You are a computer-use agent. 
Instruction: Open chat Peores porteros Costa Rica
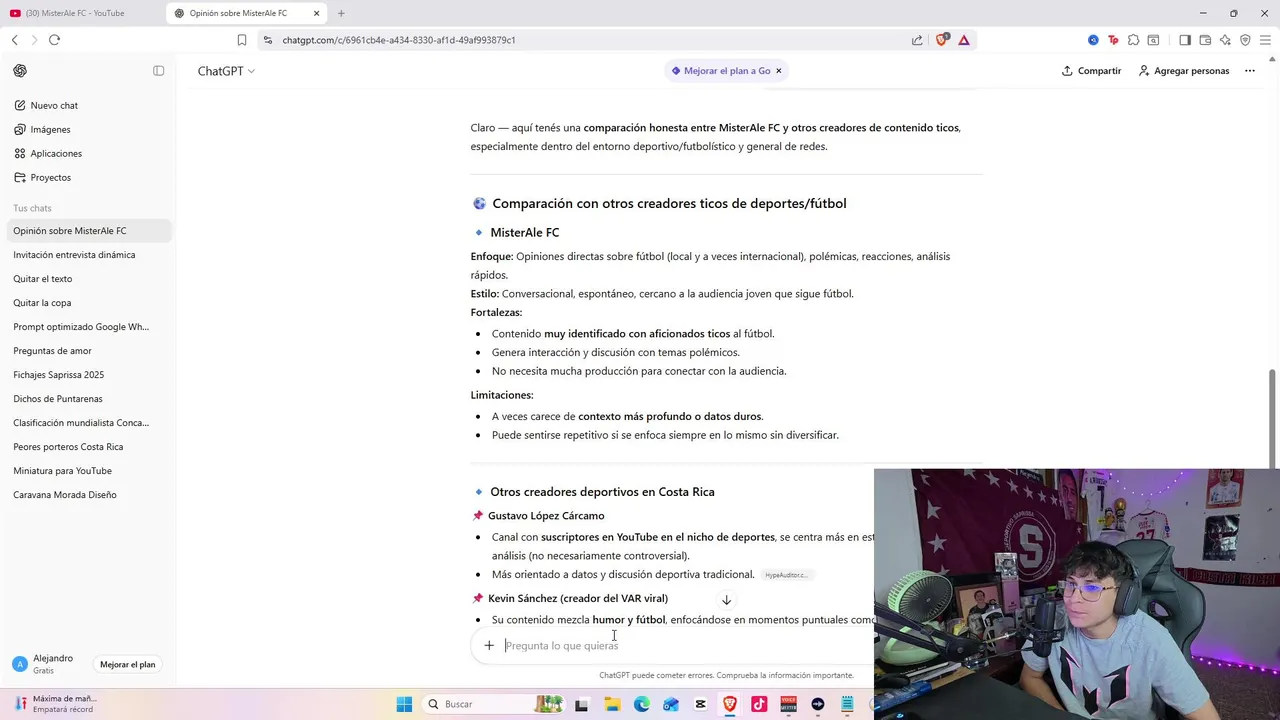pyautogui.click(x=68, y=447)
